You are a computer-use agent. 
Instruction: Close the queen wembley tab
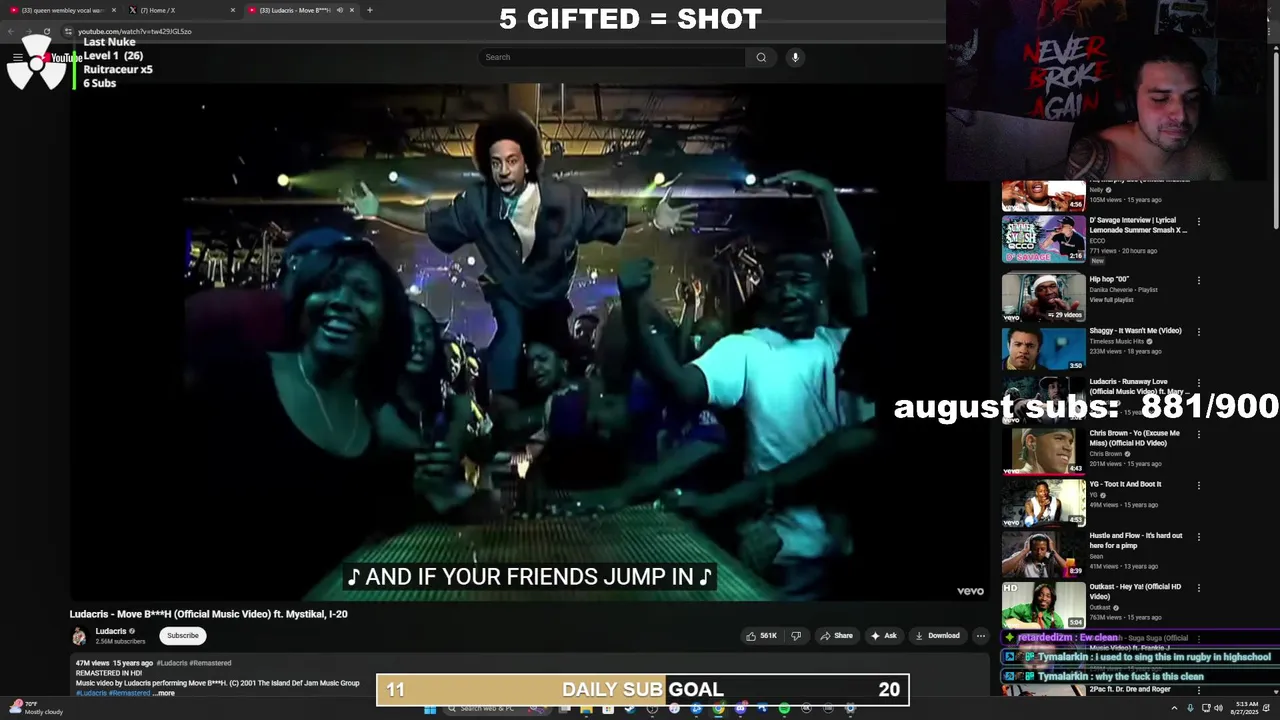coord(114,10)
